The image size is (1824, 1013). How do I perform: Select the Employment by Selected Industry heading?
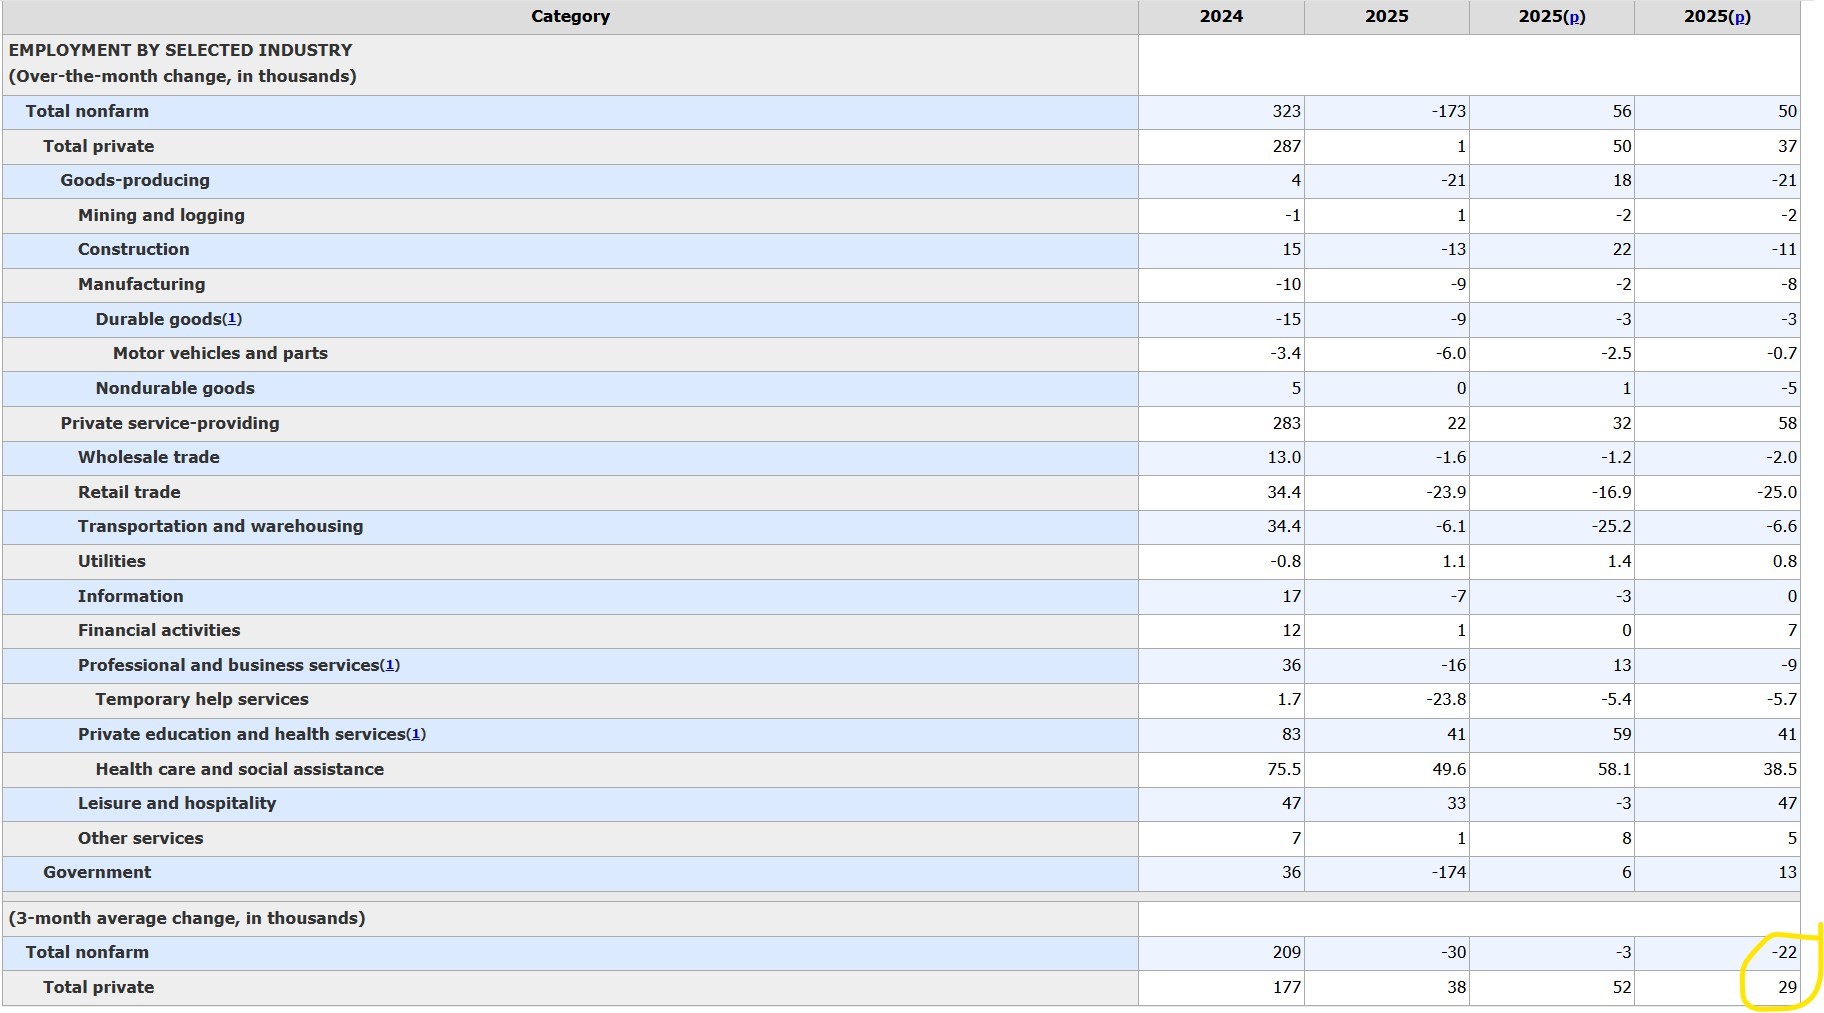click(x=181, y=50)
